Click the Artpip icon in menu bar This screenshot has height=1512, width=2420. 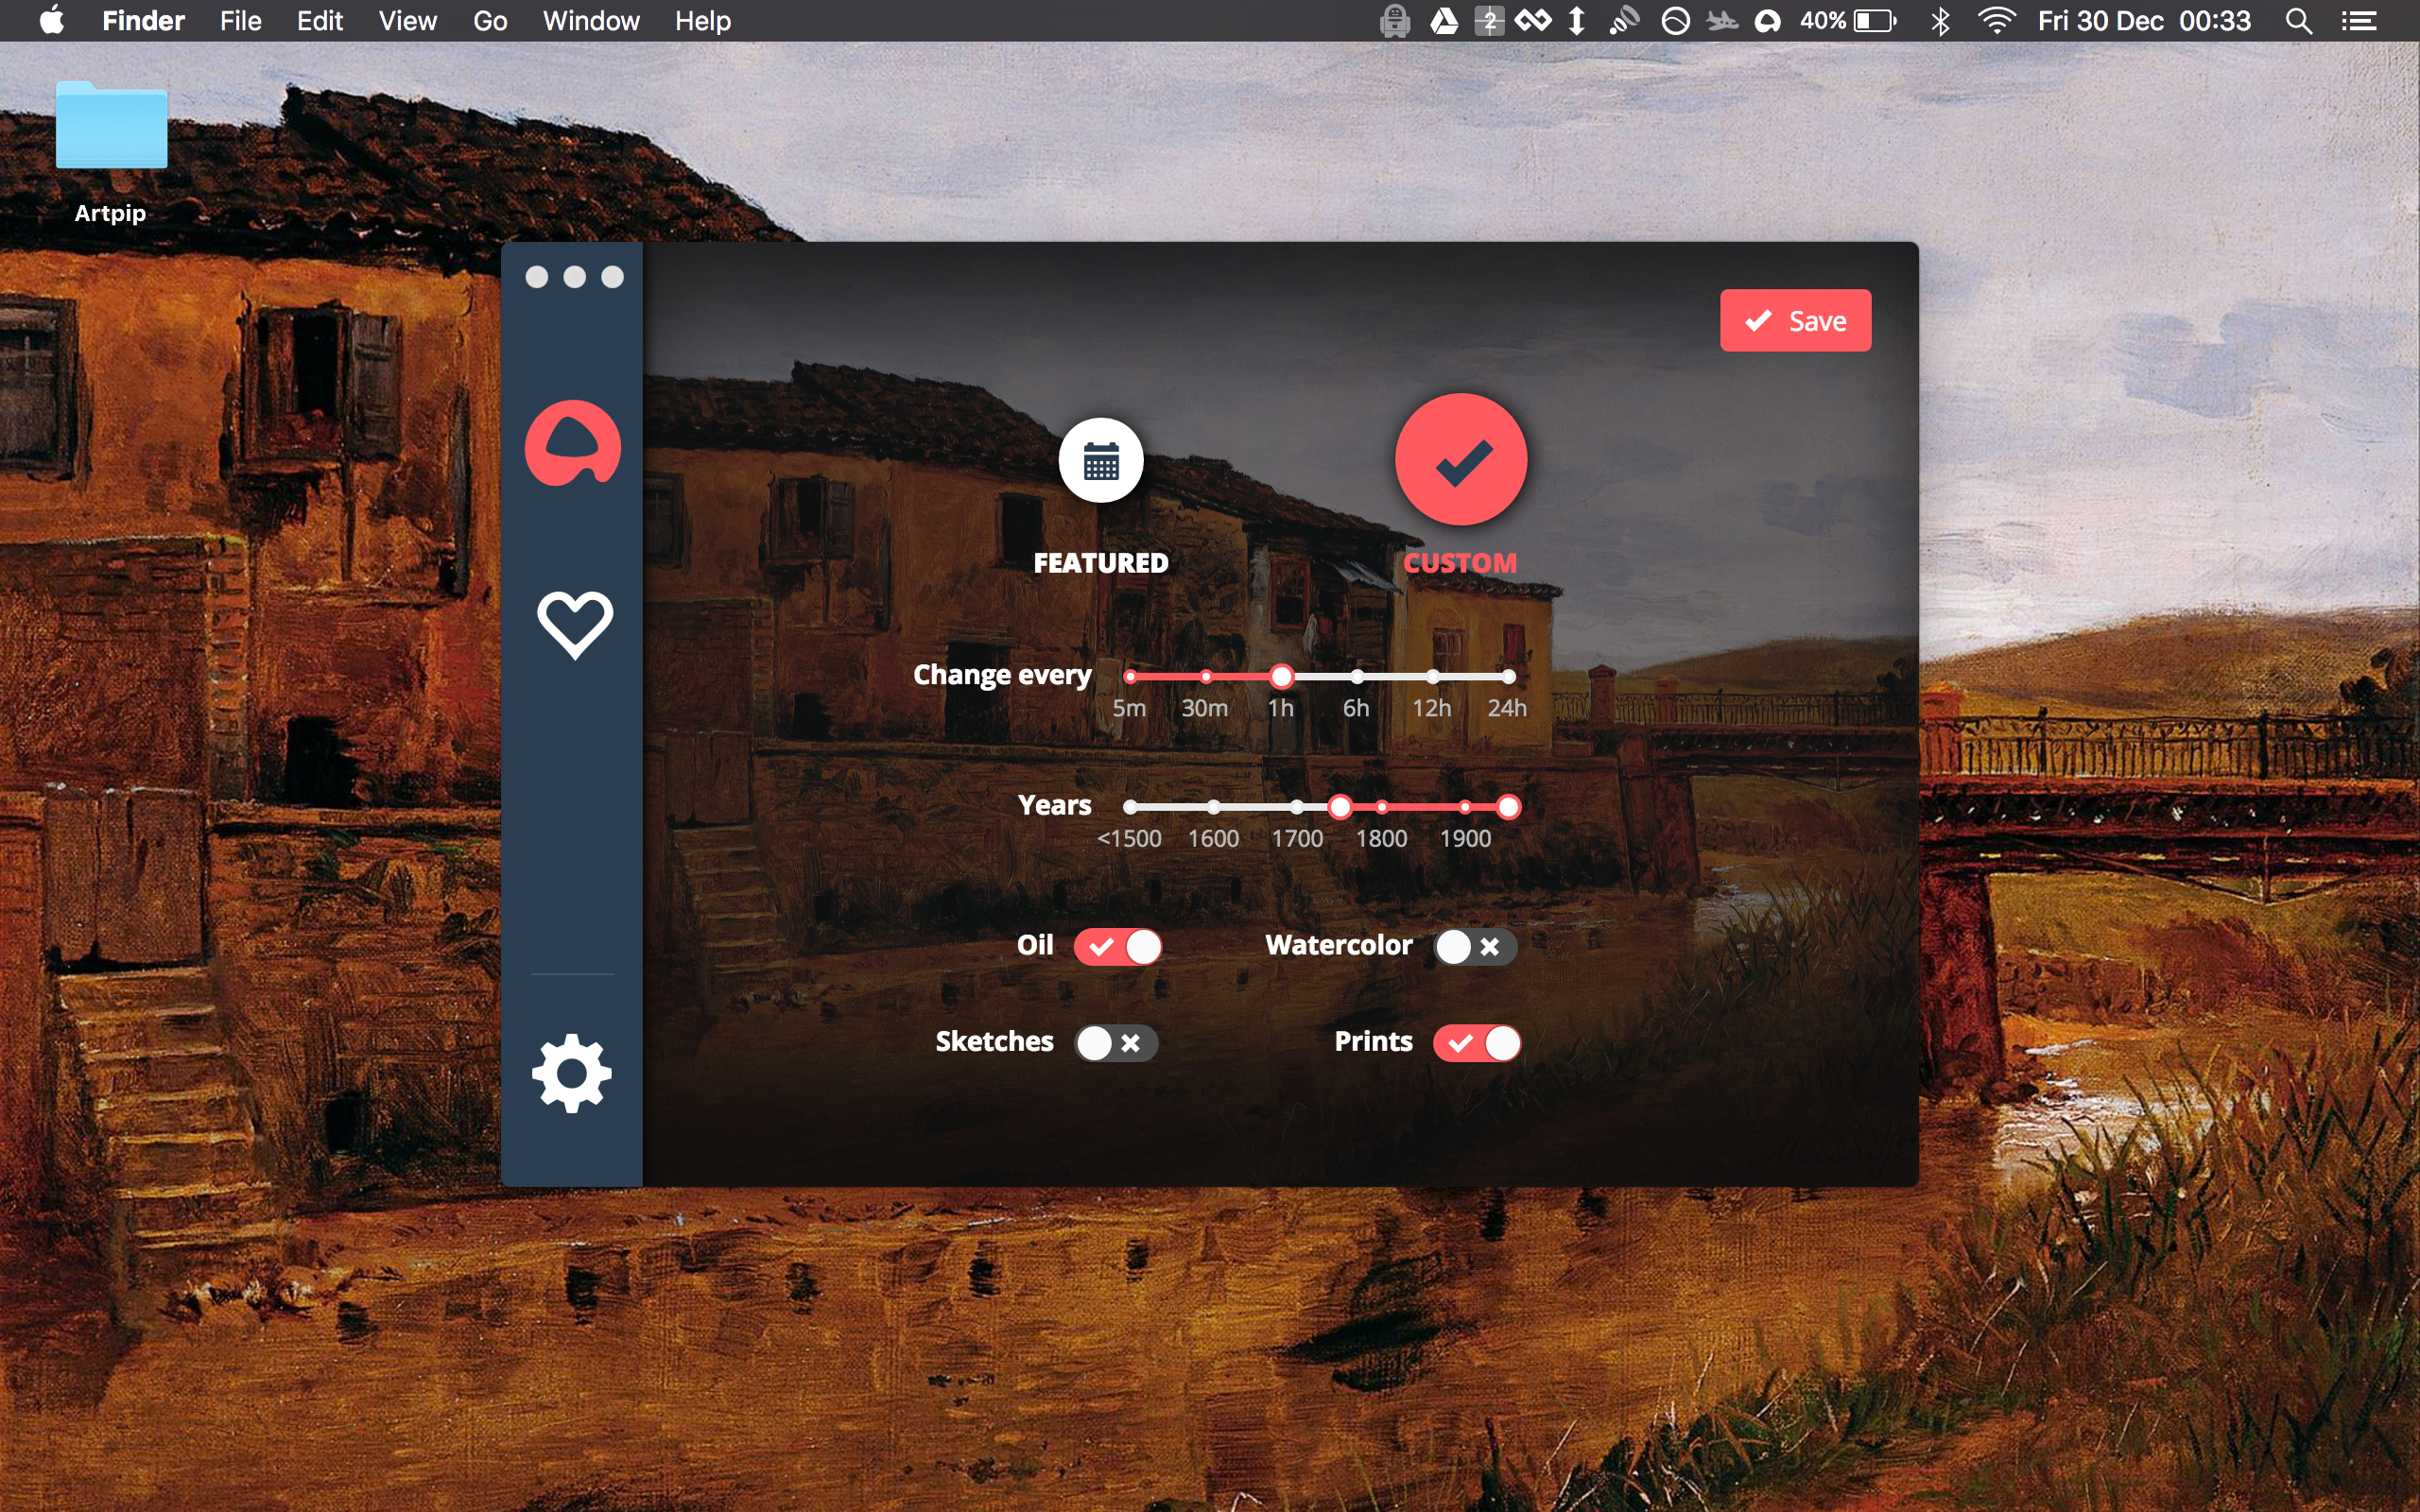tap(1768, 21)
